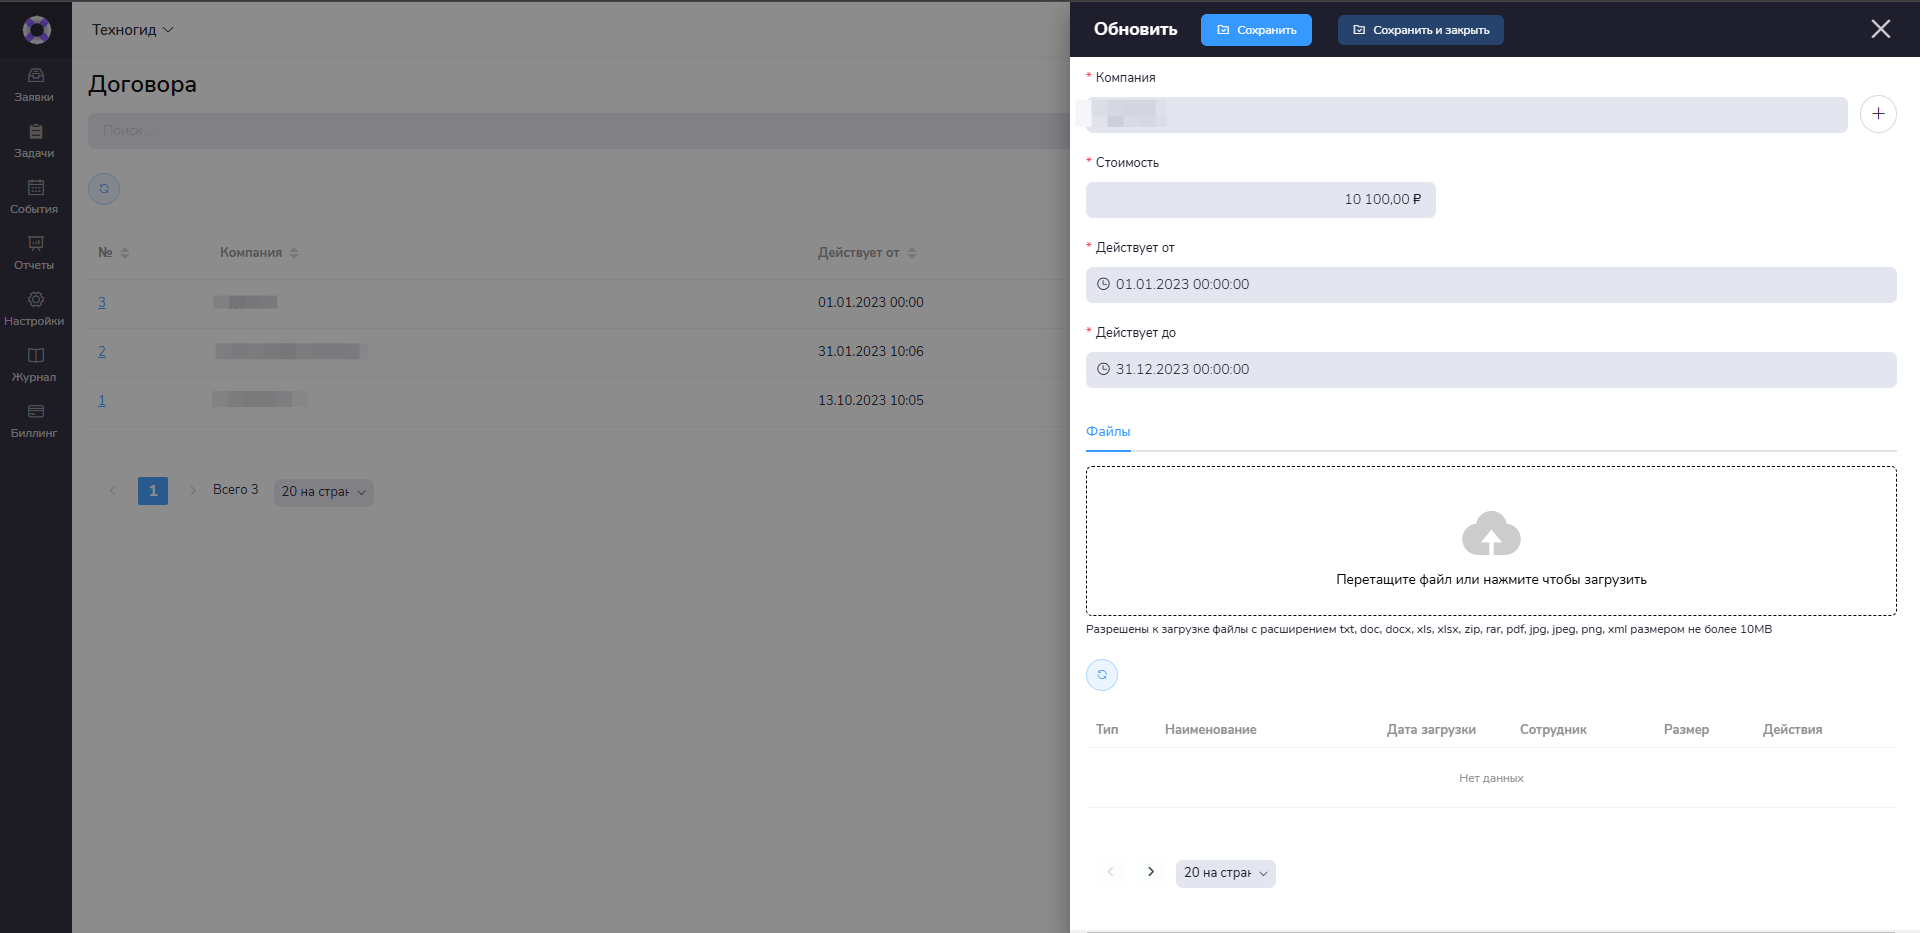Screen dimensions: 1925x933
Task: Switch to the Файлы tab
Action: tap(1108, 432)
